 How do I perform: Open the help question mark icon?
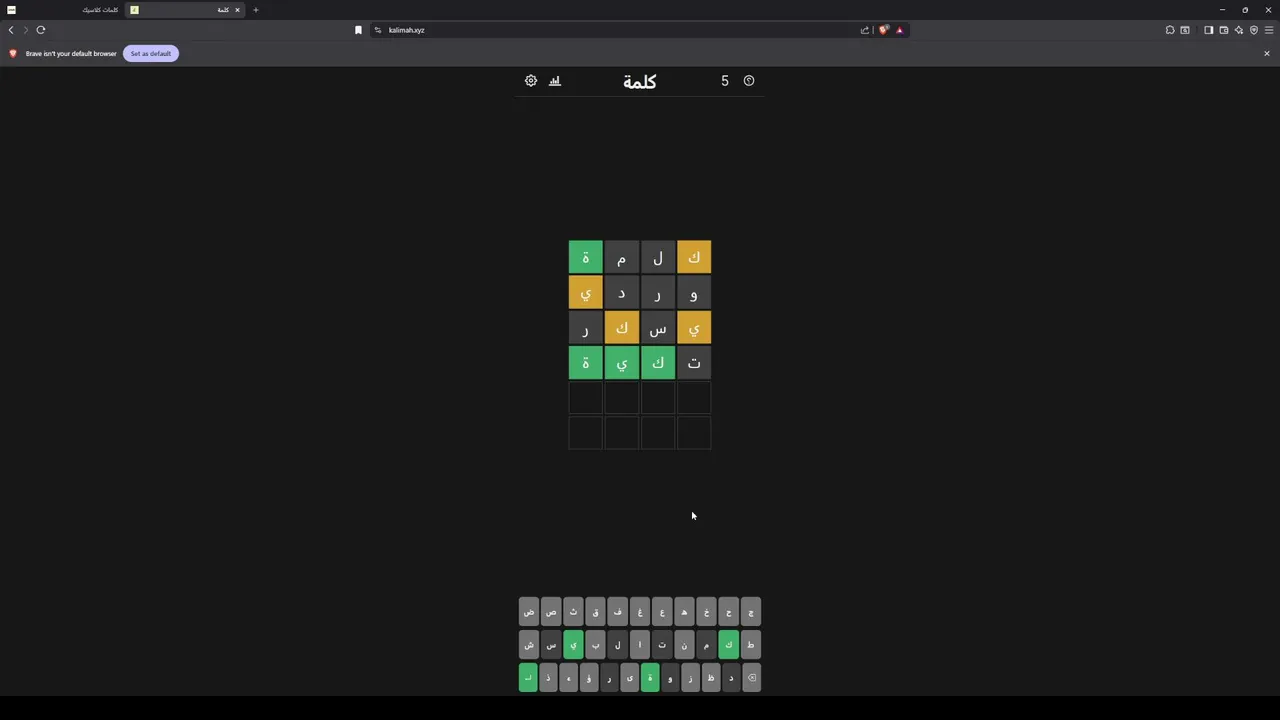pyautogui.click(x=749, y=81)
